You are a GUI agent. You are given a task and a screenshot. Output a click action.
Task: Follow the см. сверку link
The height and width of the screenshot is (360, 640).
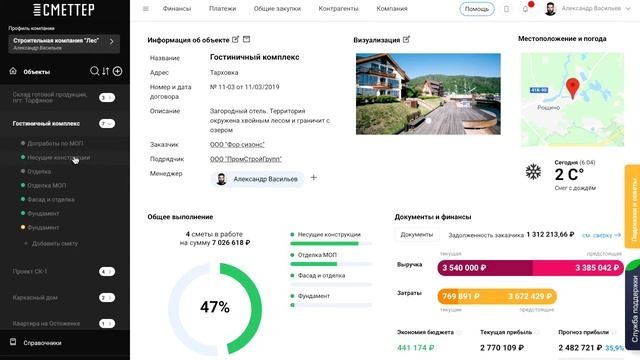pos(601,235)
